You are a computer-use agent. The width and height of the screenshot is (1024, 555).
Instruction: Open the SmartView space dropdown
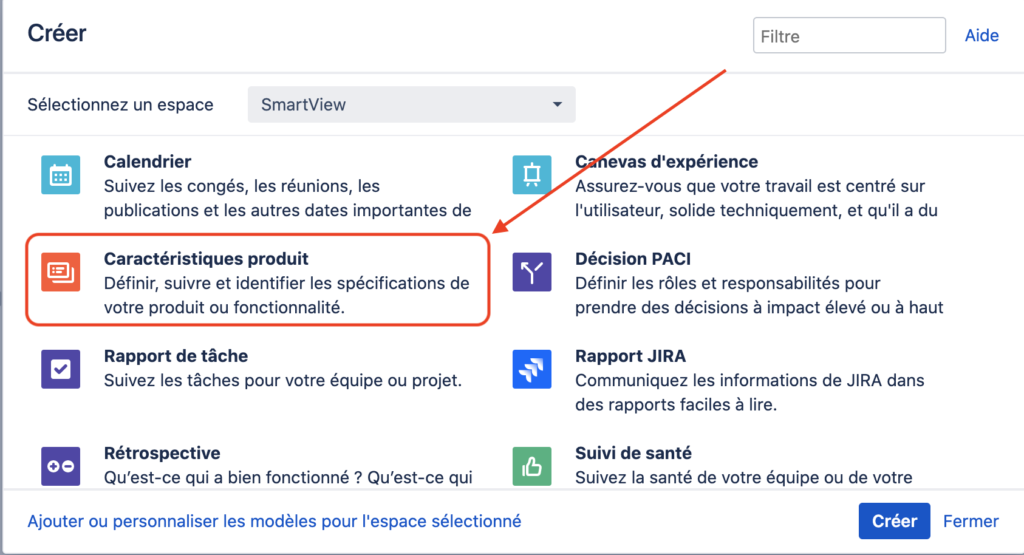click(411, 104)
